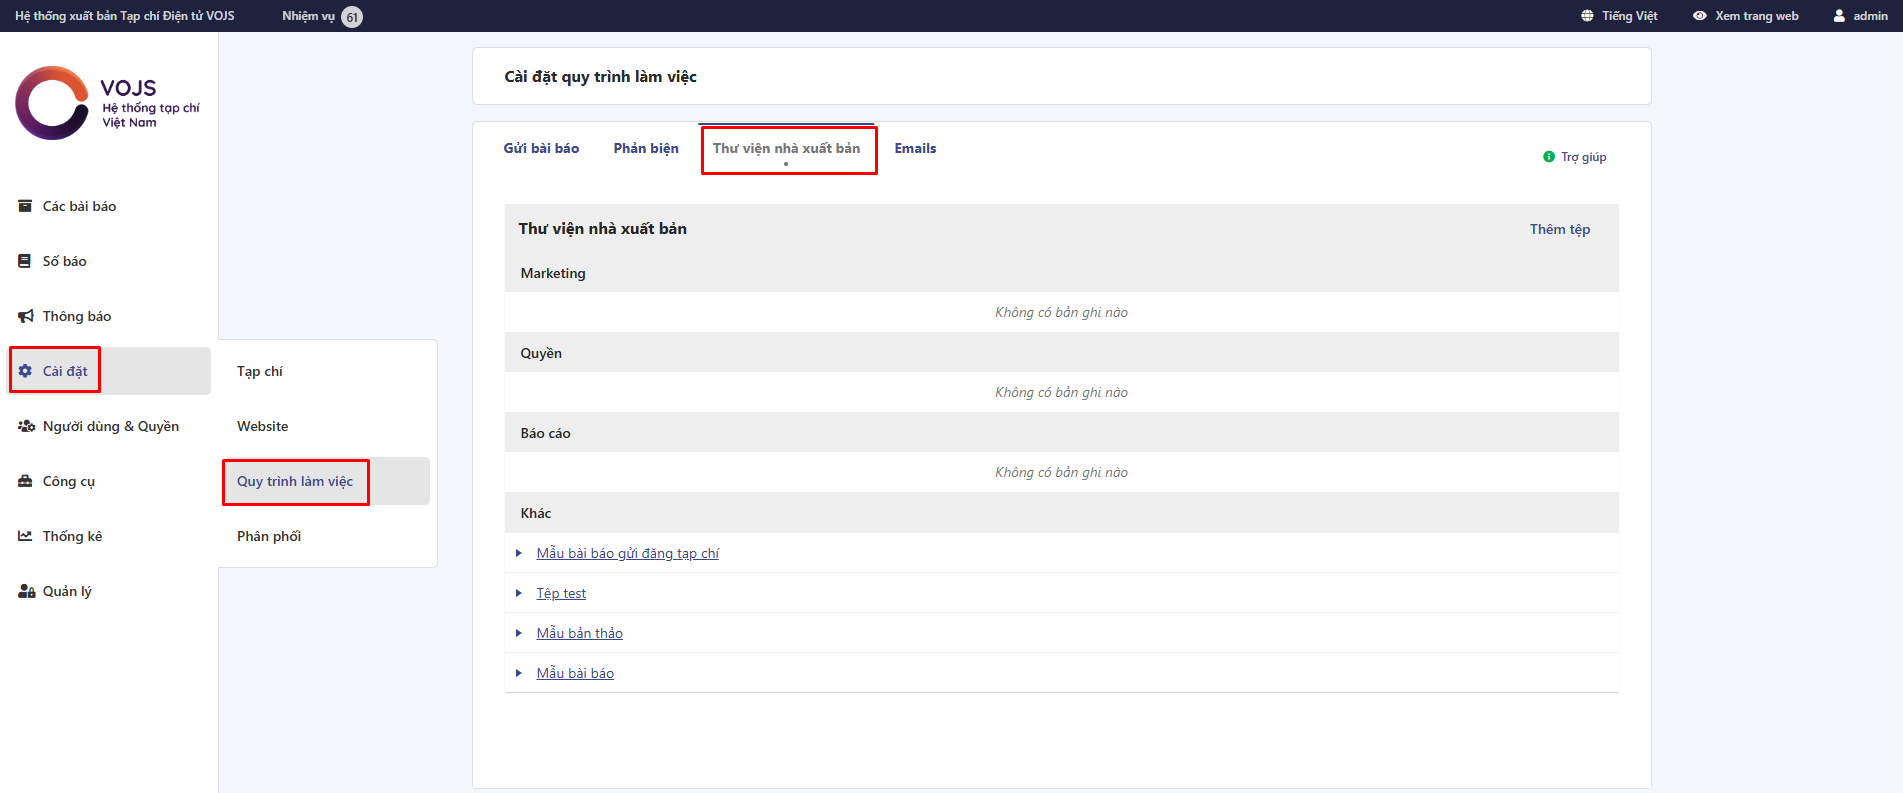Open the Gửi bài báo tab
The width and height of the screenshot is (1903, 793).
(541, 148)
